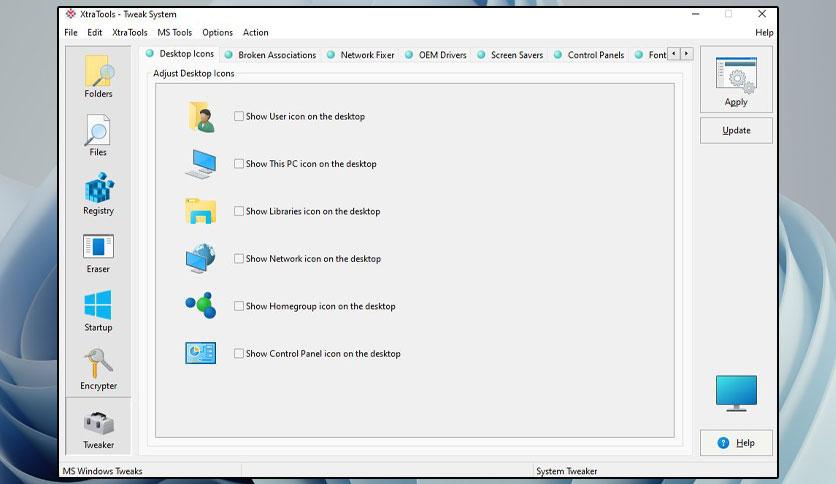Screen dimensions: 836x484
Task: Open the Action menu
Action: click(x=255, y=33)
